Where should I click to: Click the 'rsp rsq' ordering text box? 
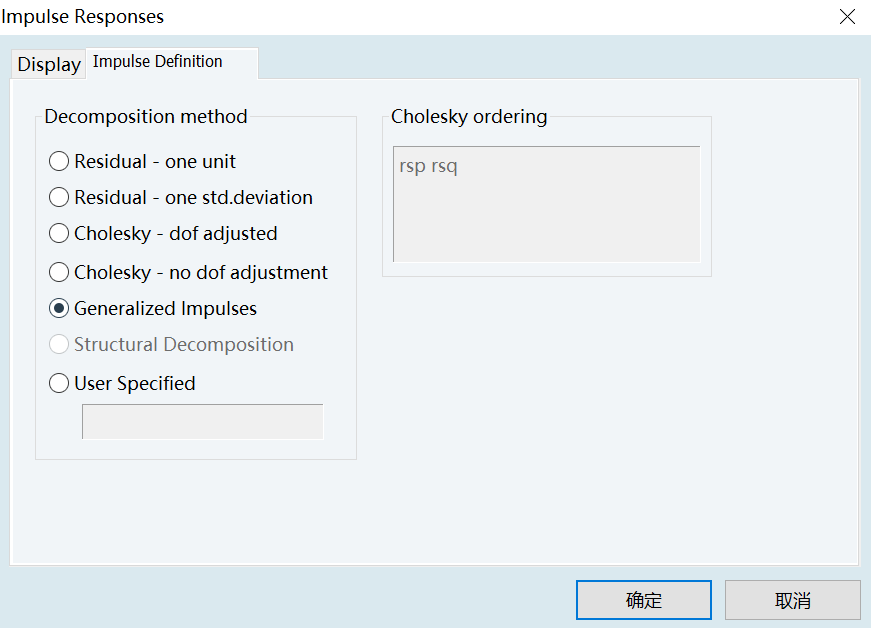click(546, 204)
